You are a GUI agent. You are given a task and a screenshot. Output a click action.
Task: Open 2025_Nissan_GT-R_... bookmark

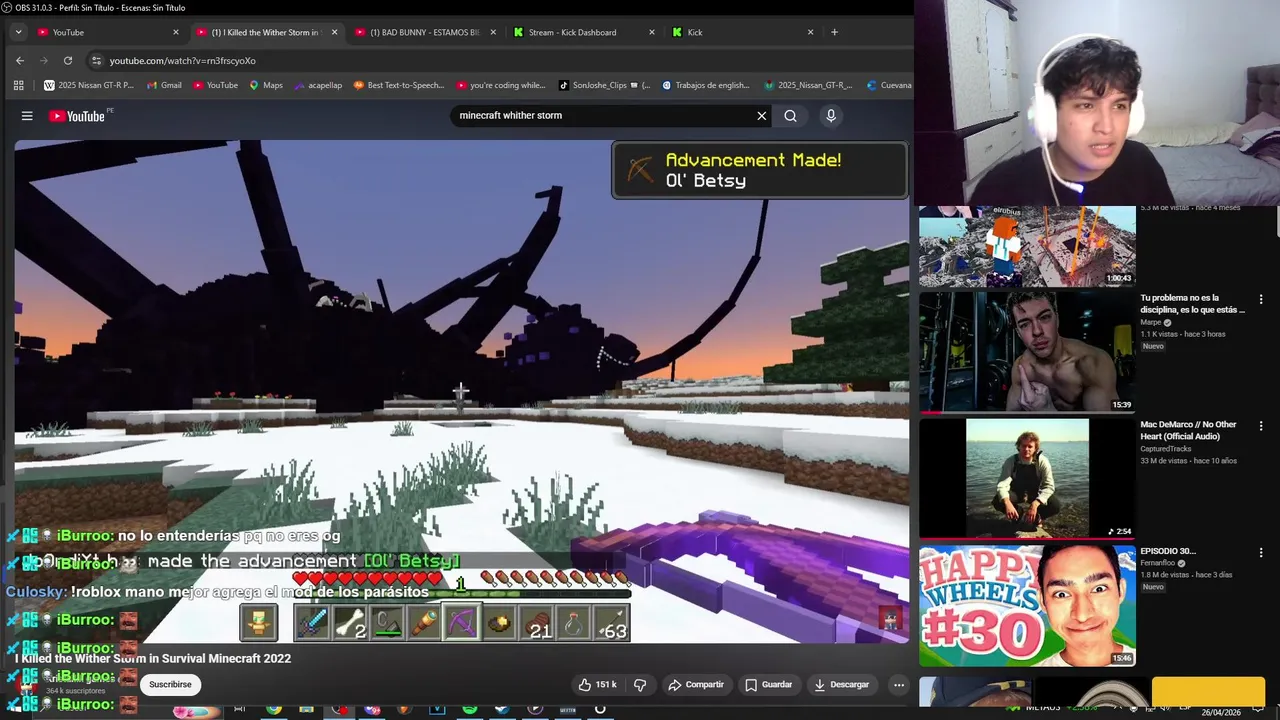click(808, 85)
